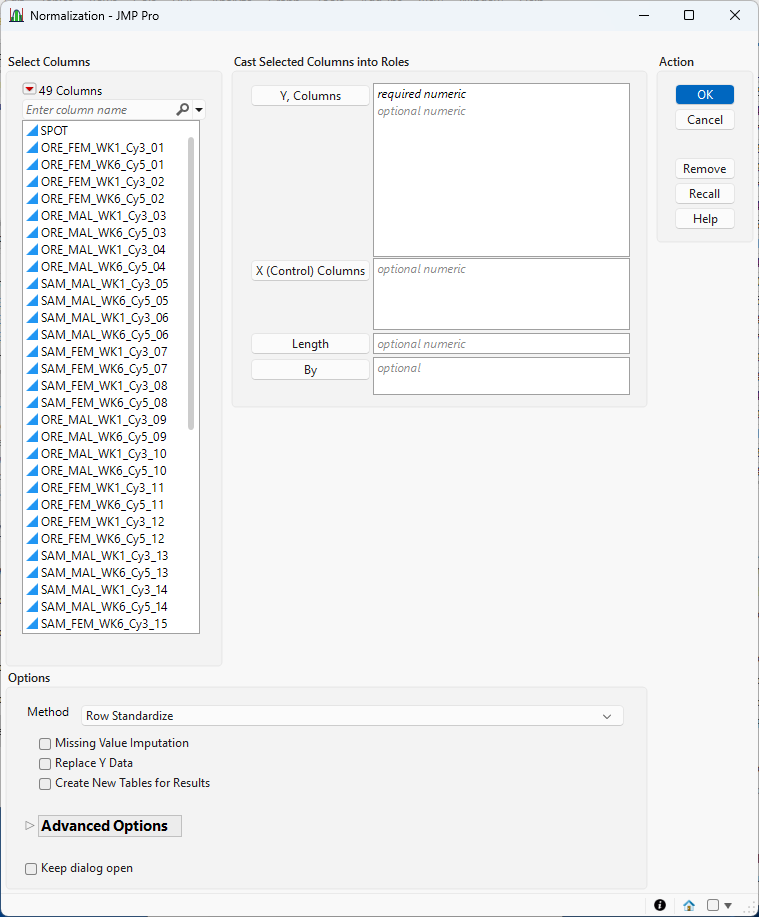Click the By optional role box

click(x=501, y=376)
